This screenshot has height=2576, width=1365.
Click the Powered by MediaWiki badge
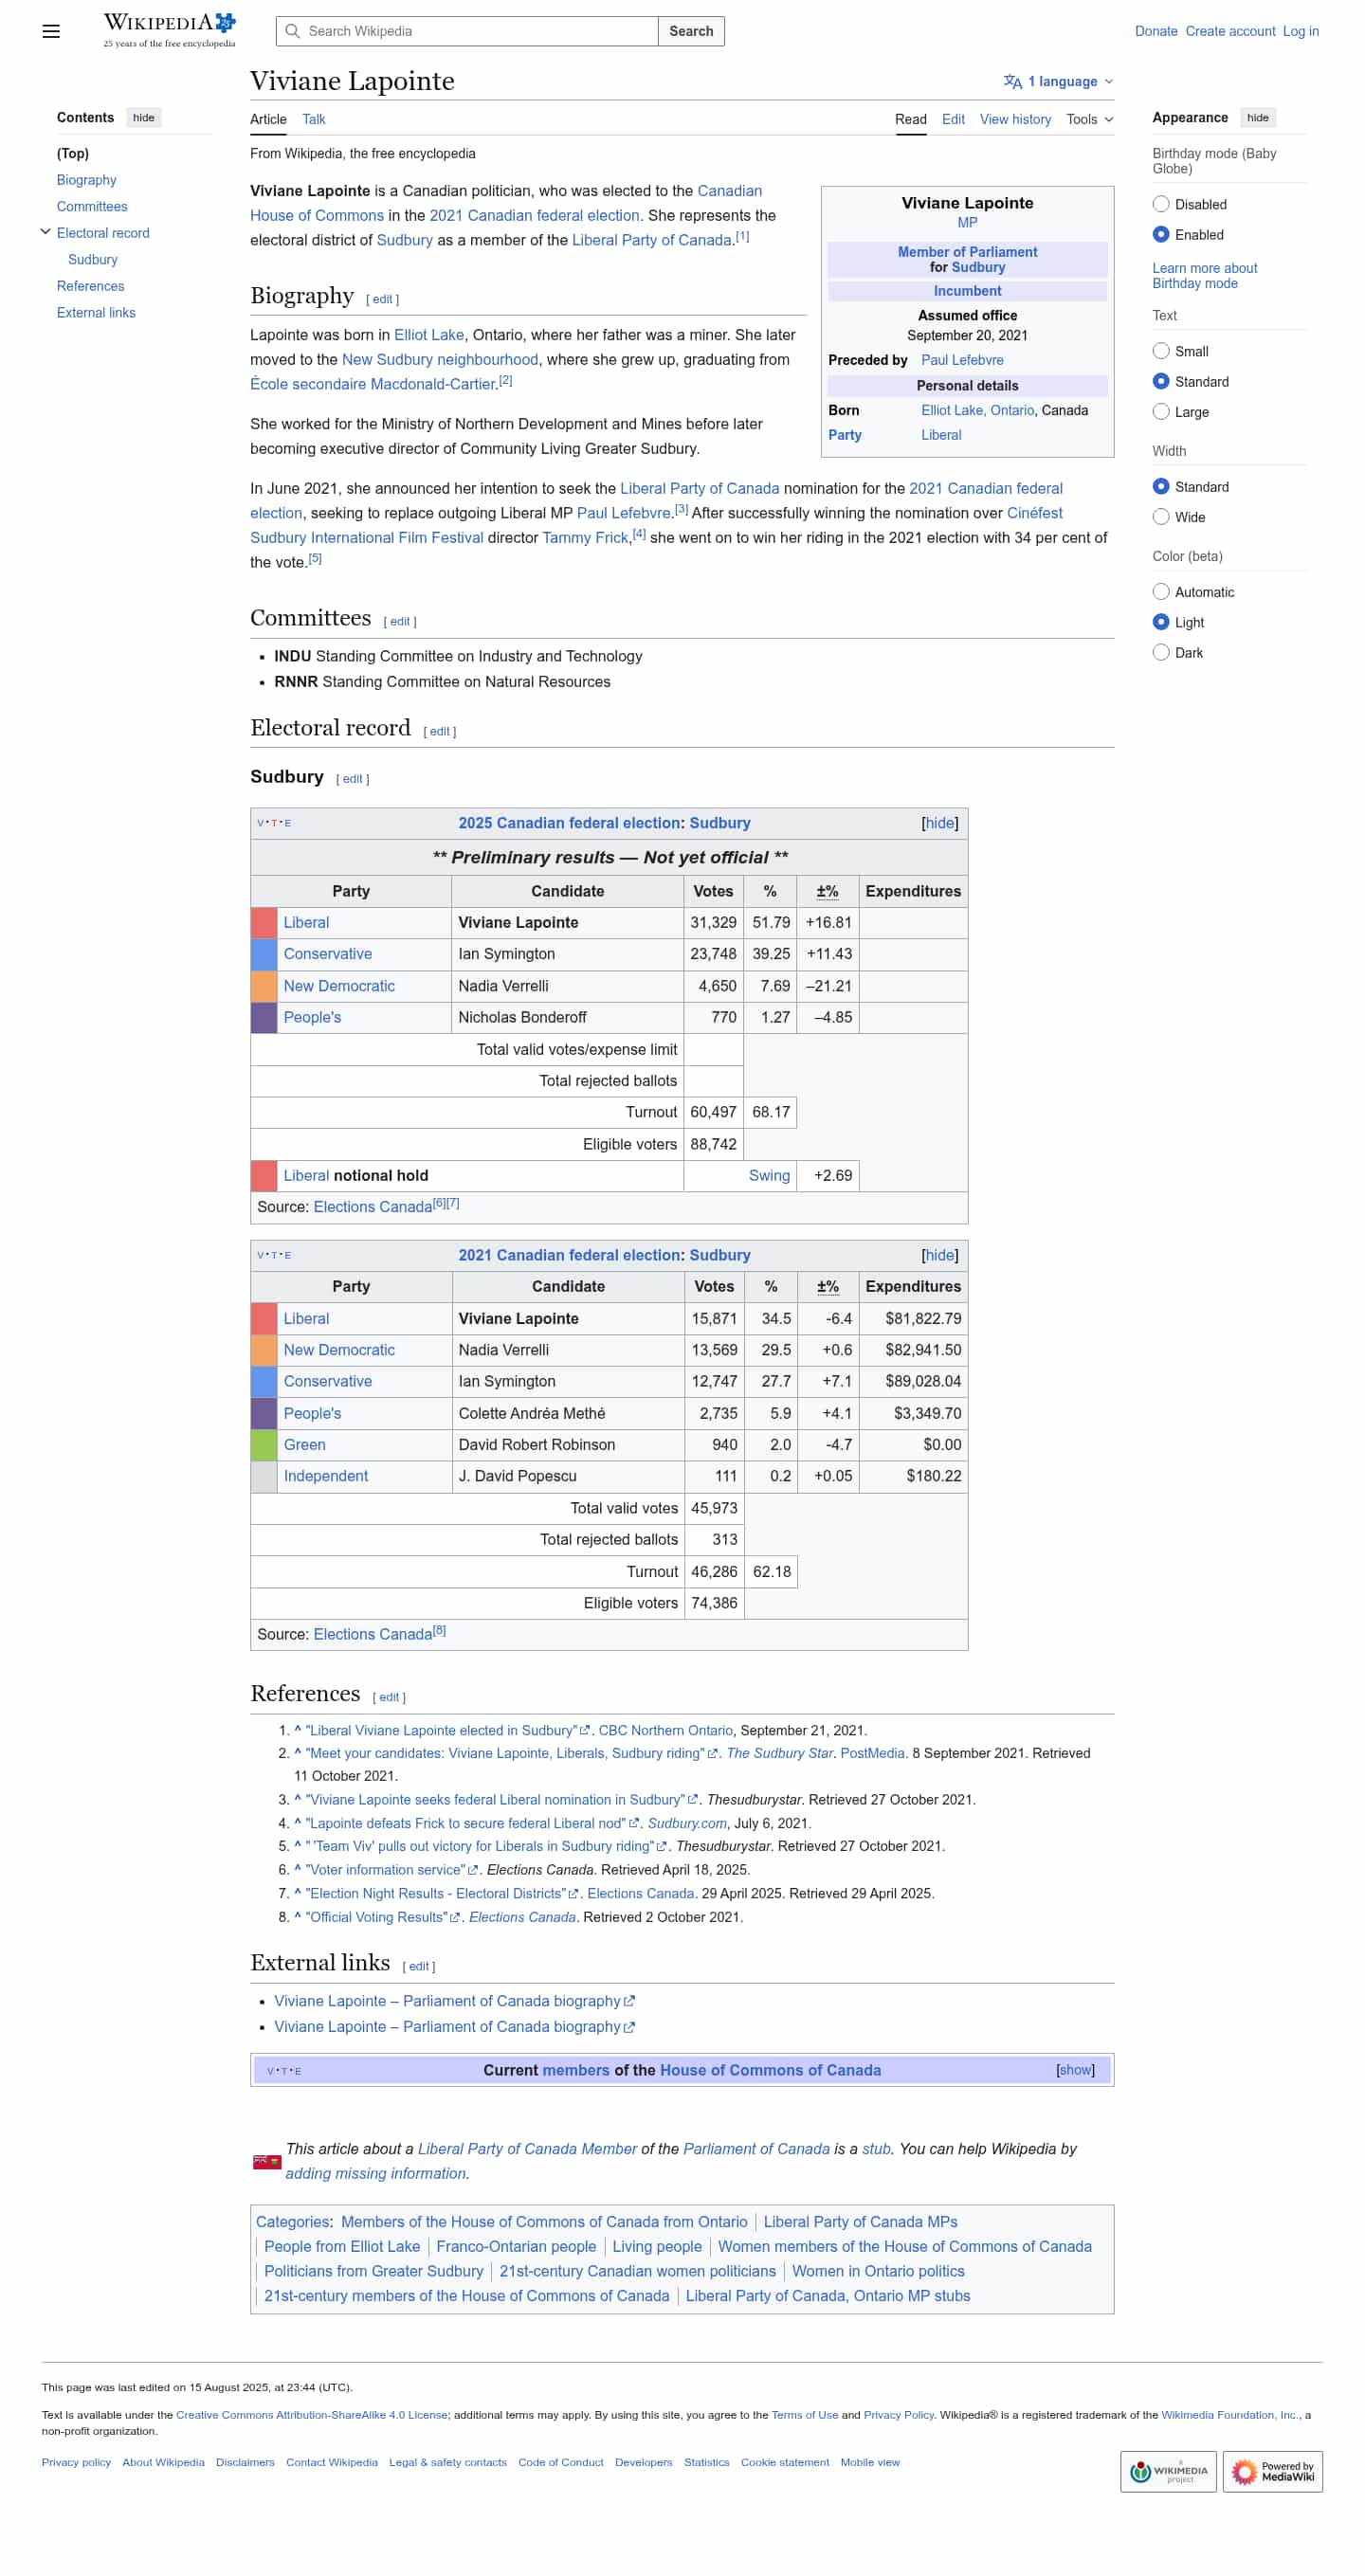(x=1271, y=2471)
